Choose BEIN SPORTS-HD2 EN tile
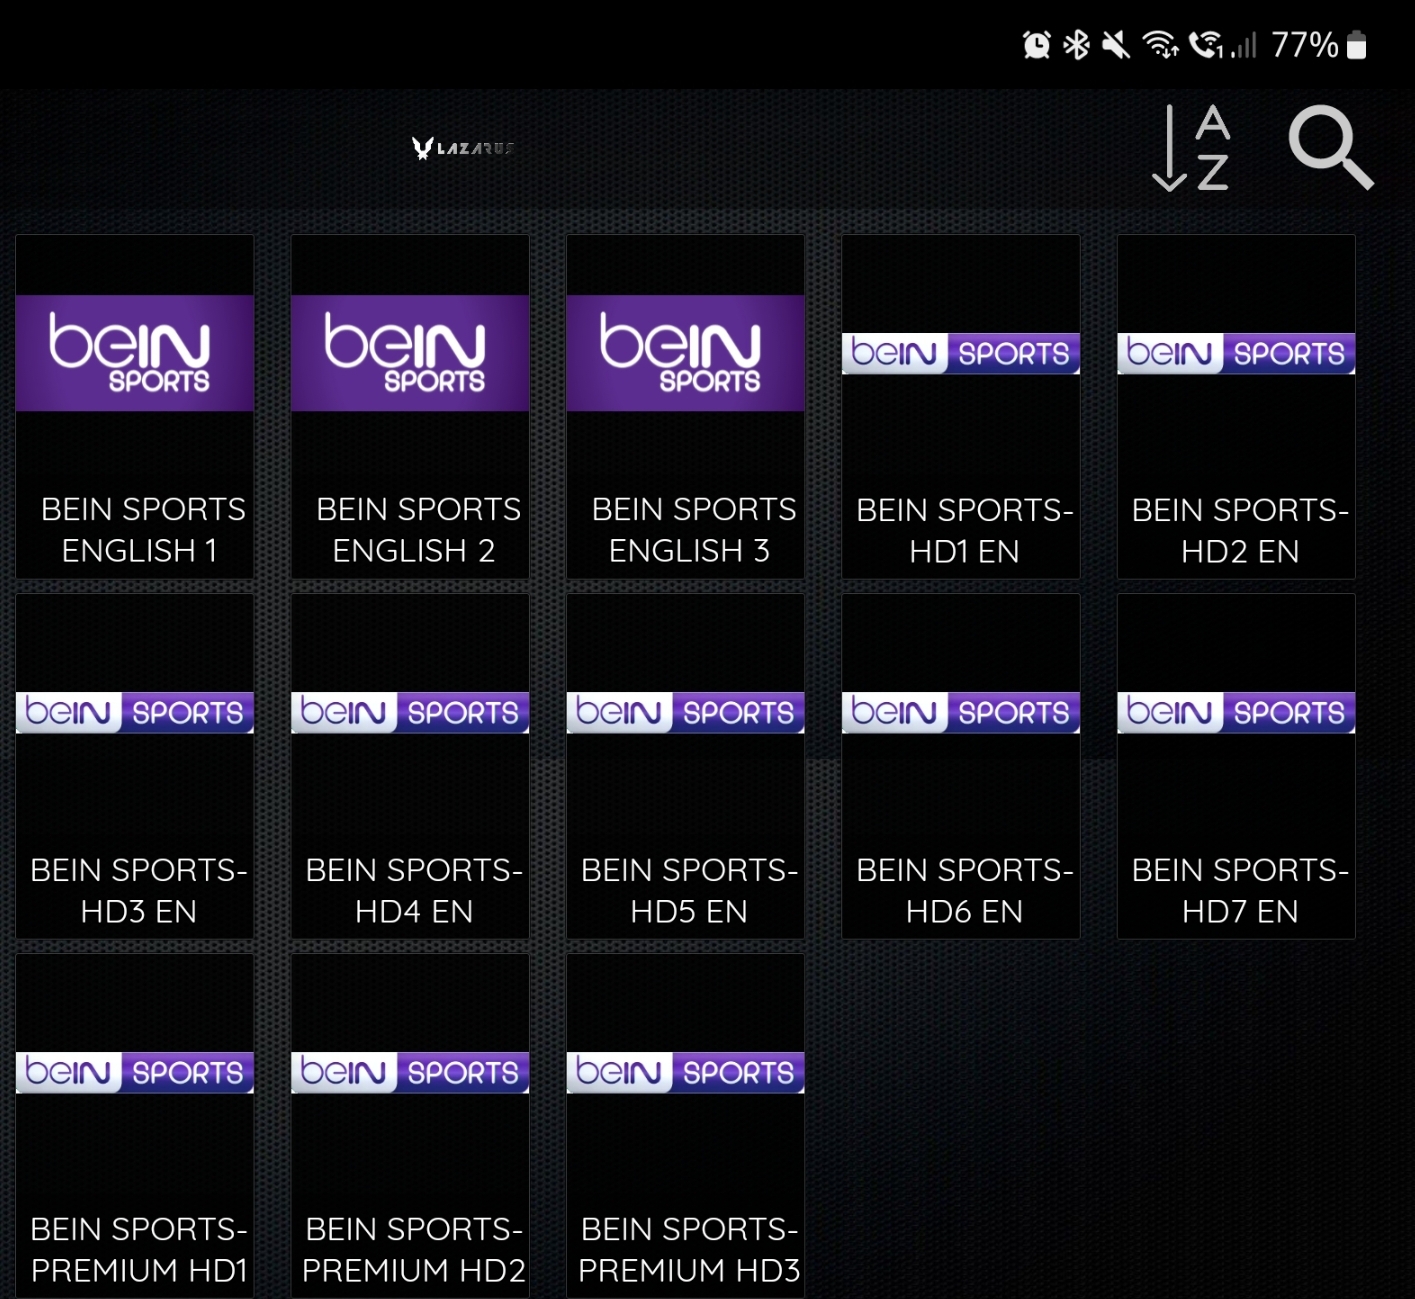 point(1236,407)
